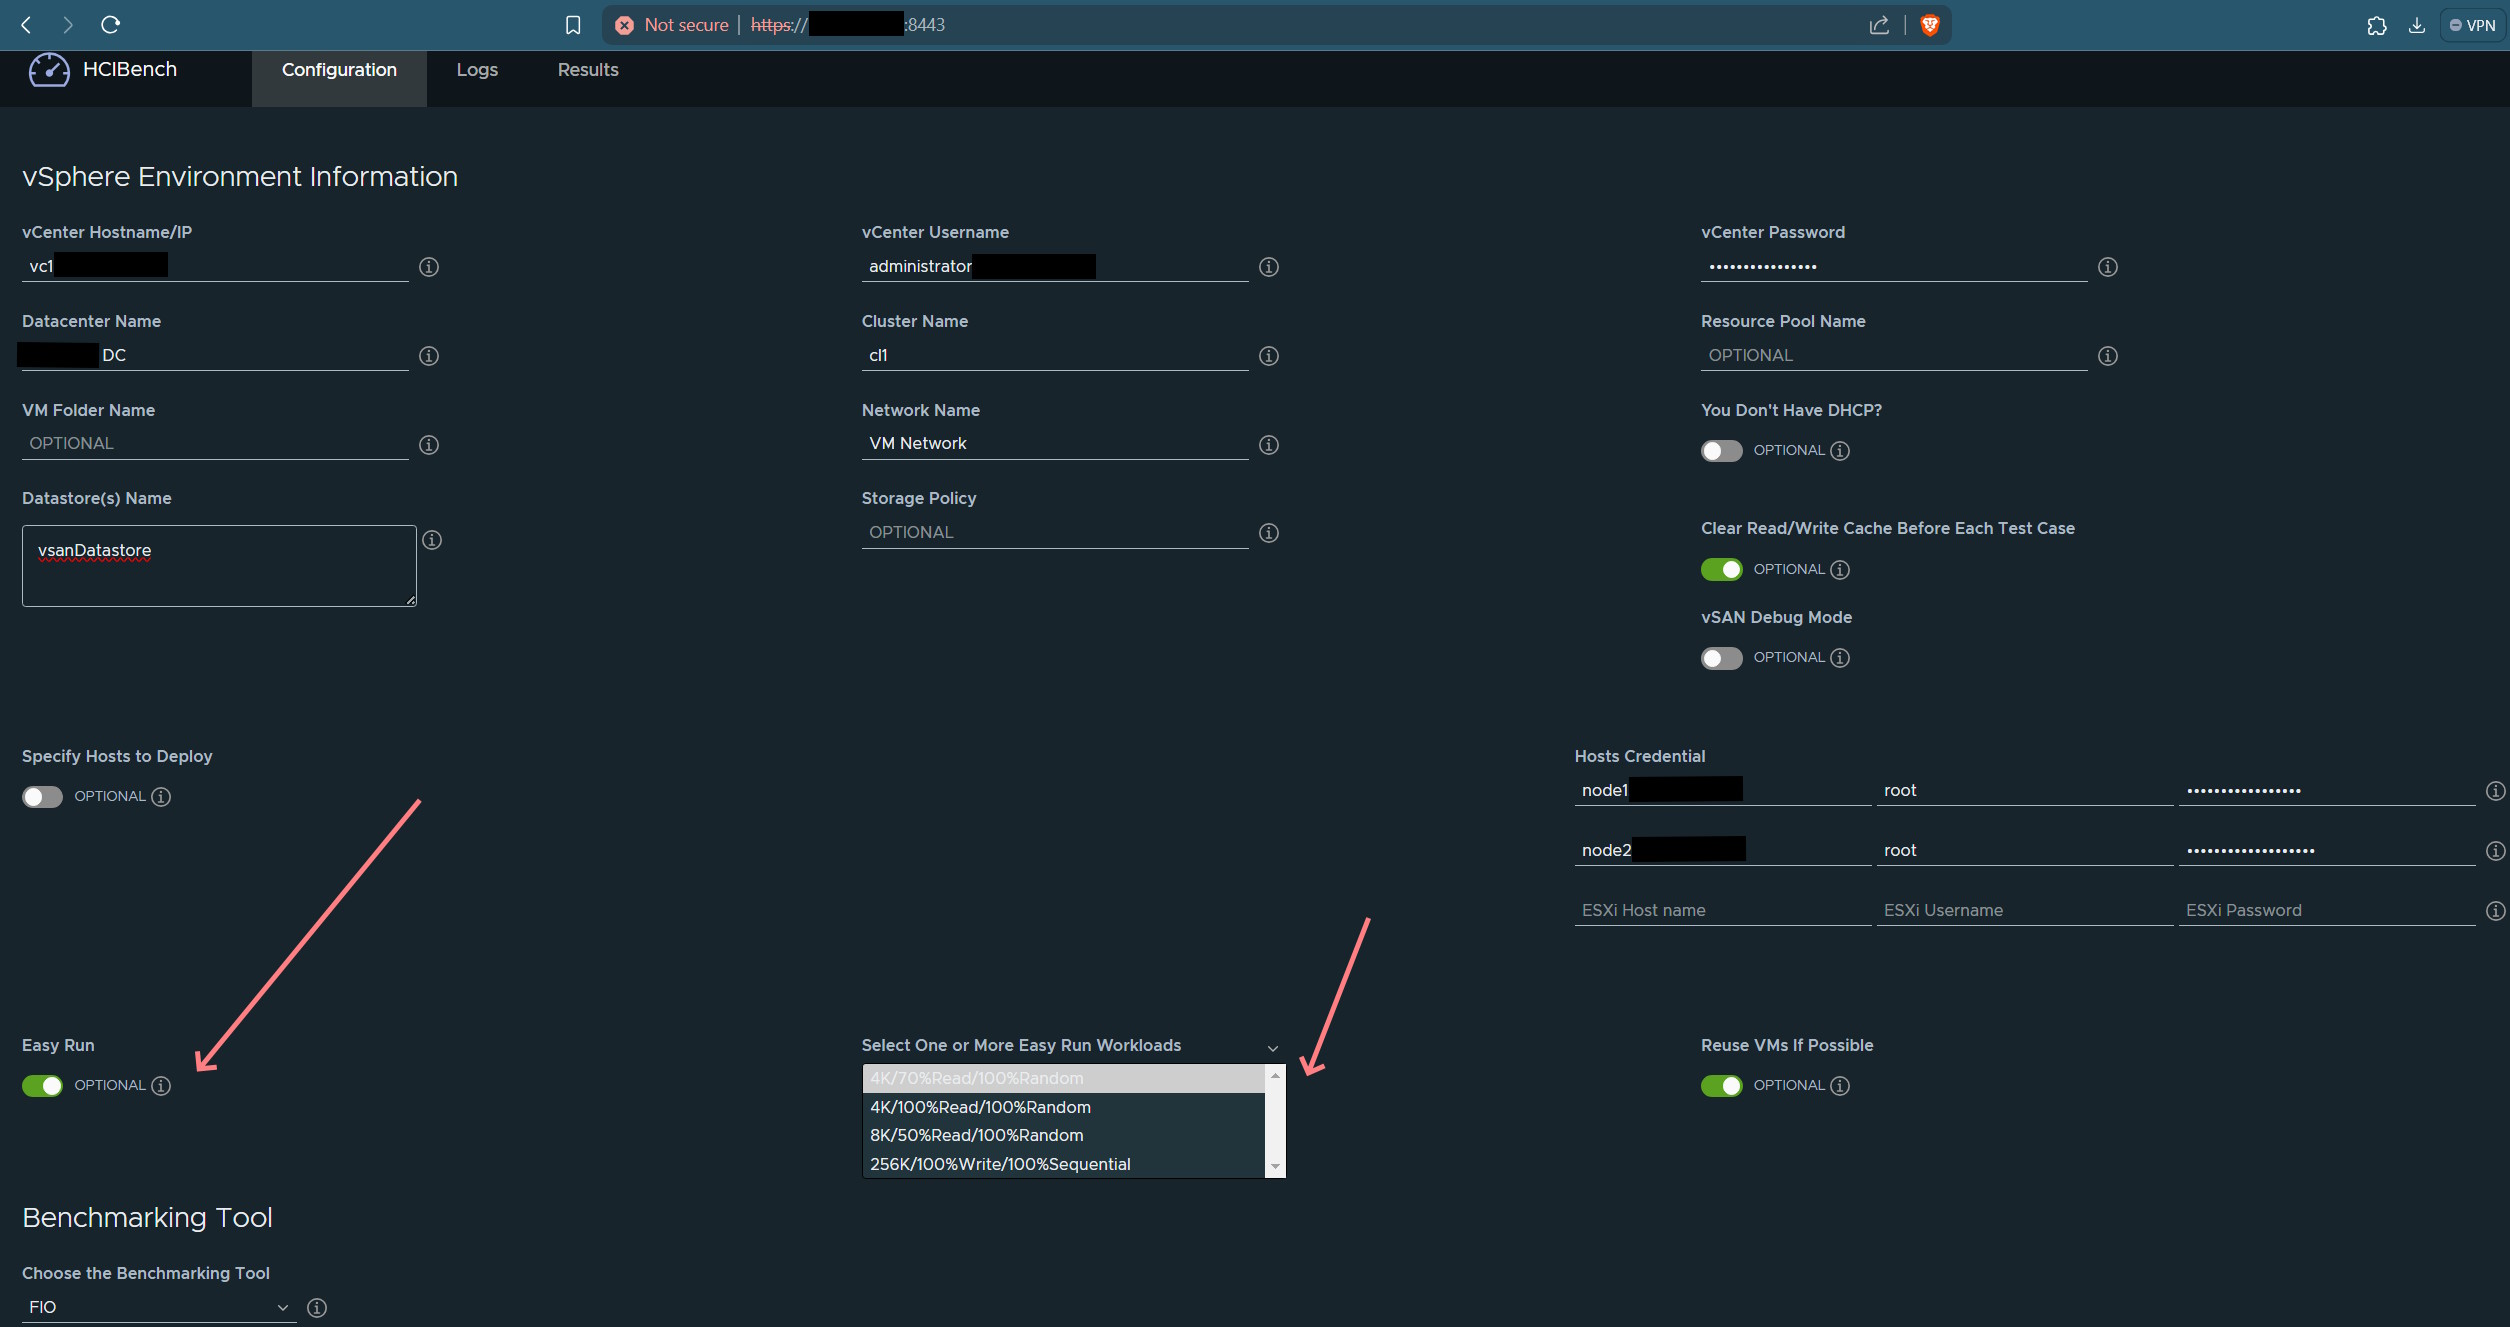Enable the vSAN Debug Mode switch

[x=1721, y=658]
